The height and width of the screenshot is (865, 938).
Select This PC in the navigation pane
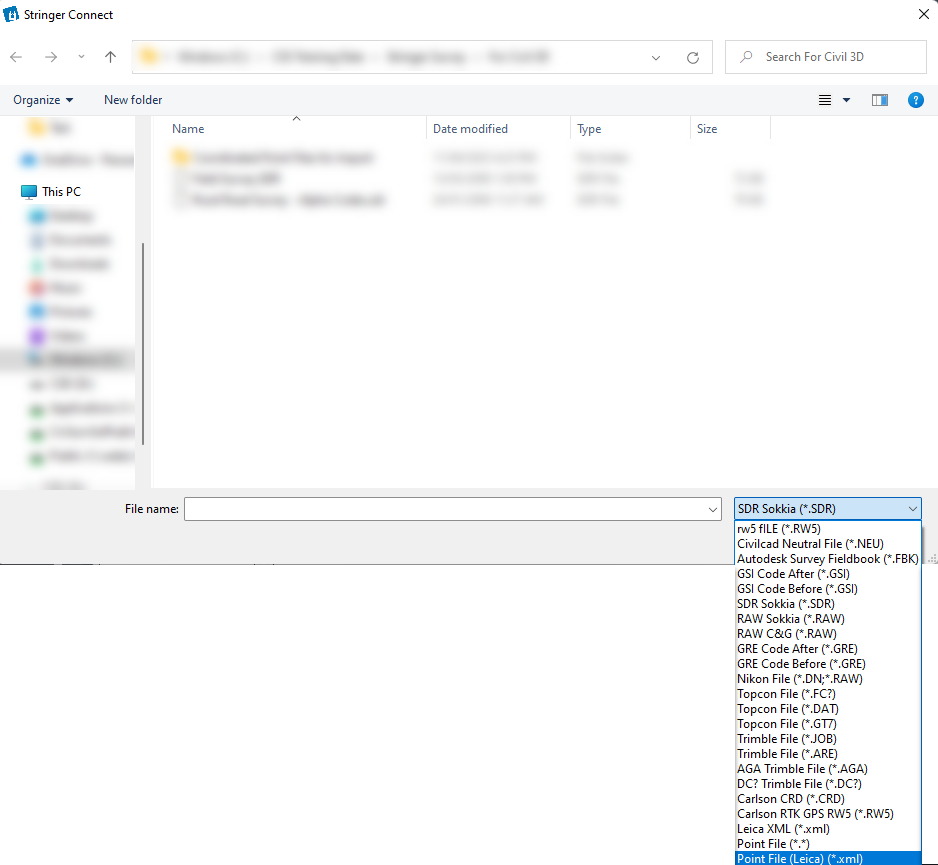[51, 191]
